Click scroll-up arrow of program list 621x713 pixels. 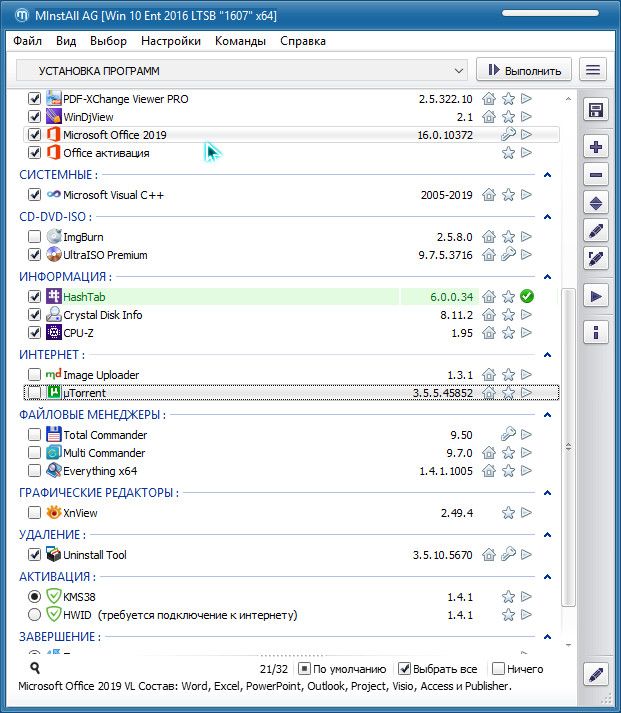coord(568,99)
